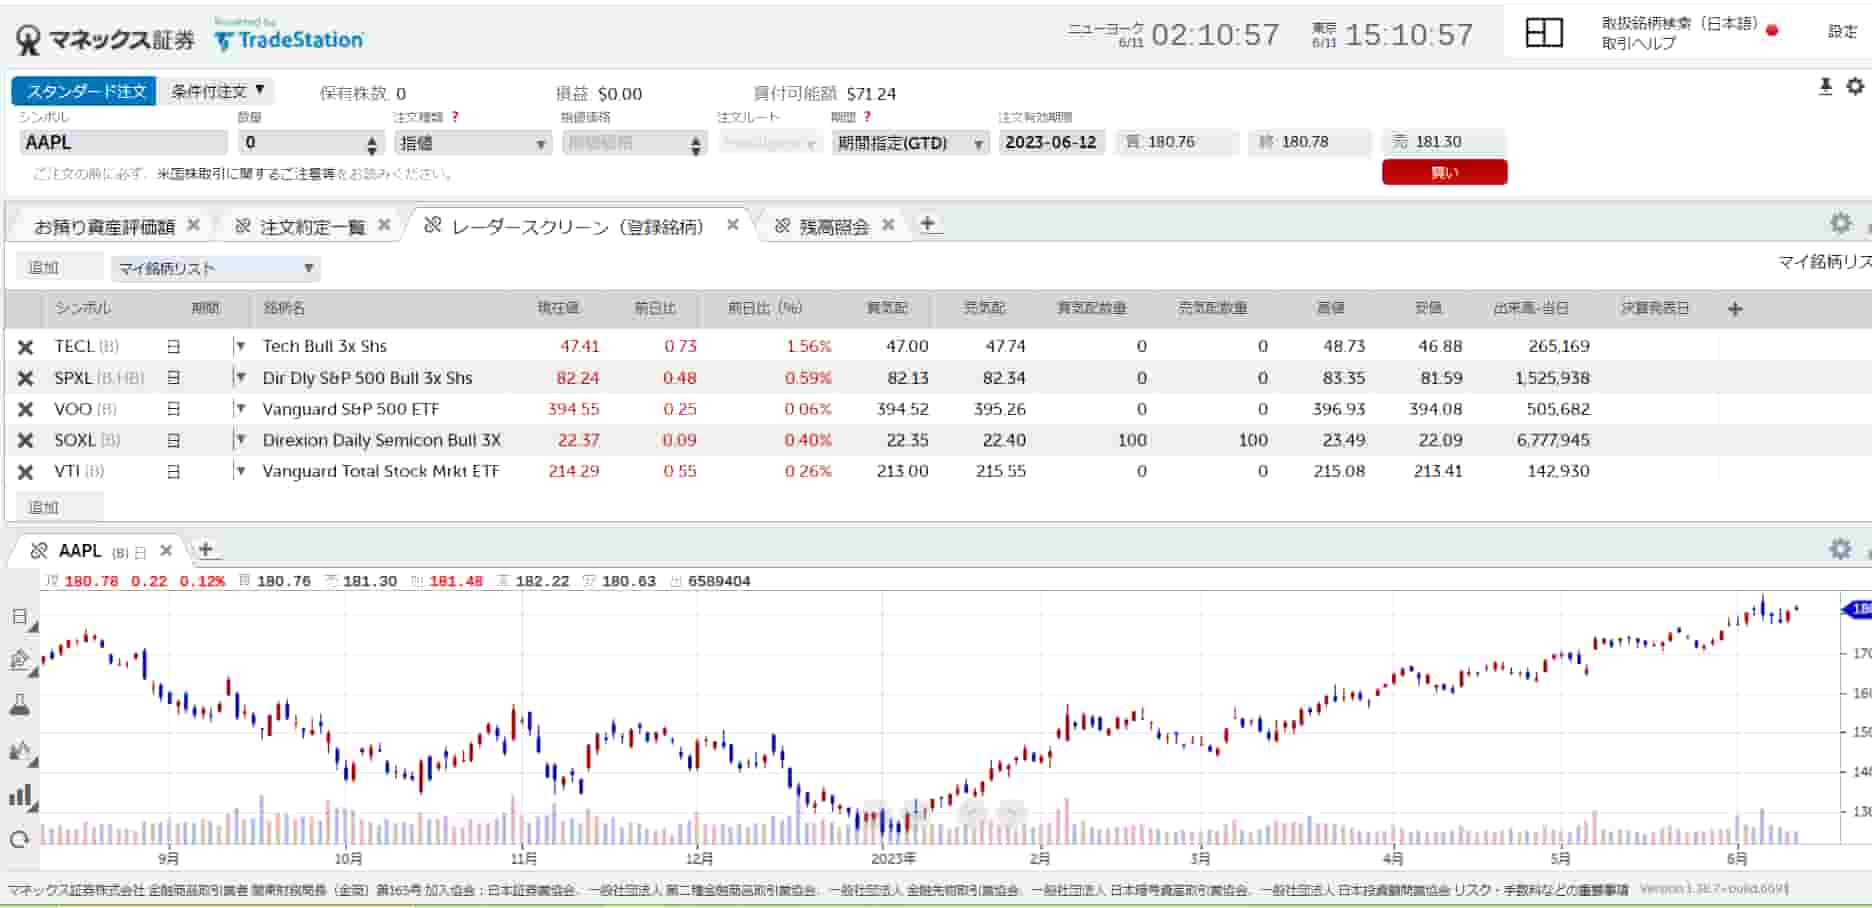Viewport: 1872px width, 908px height.
Task: Open chart panel gear settings
Action: 1841,549
